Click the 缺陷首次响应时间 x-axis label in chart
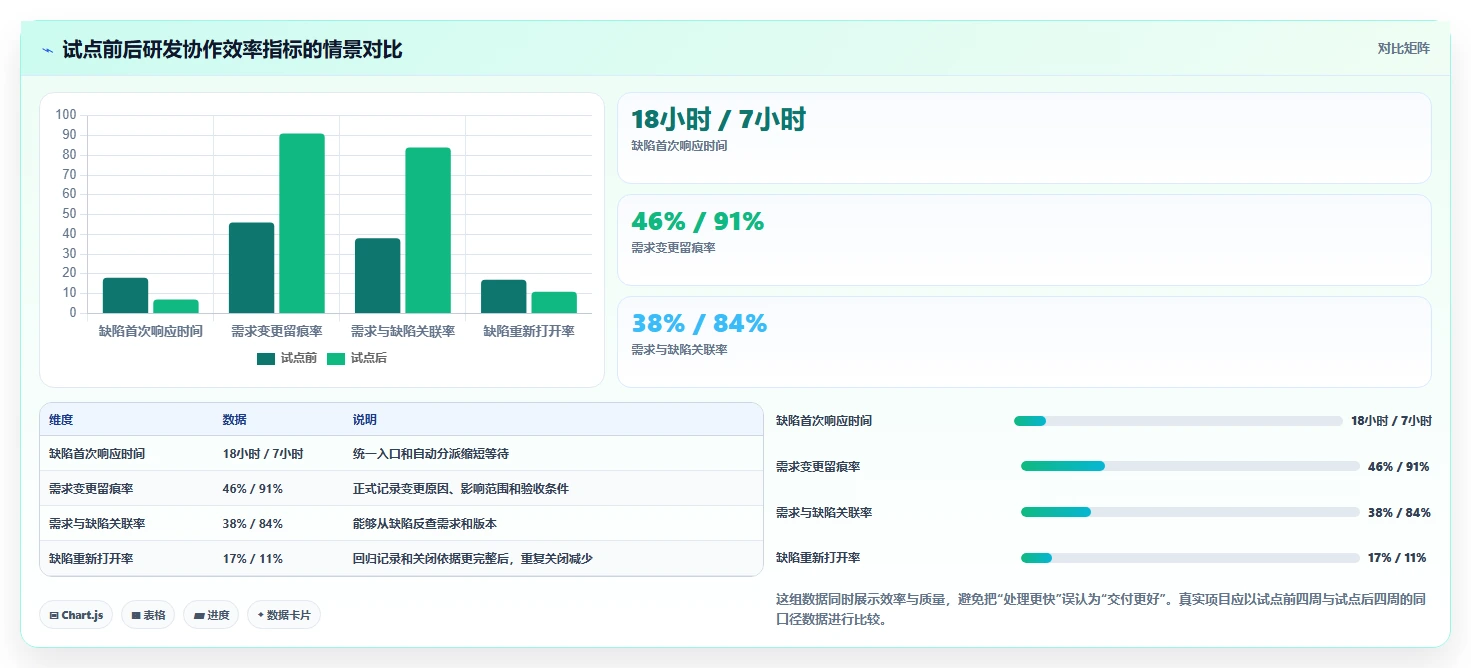 click(x=151, y=331)
